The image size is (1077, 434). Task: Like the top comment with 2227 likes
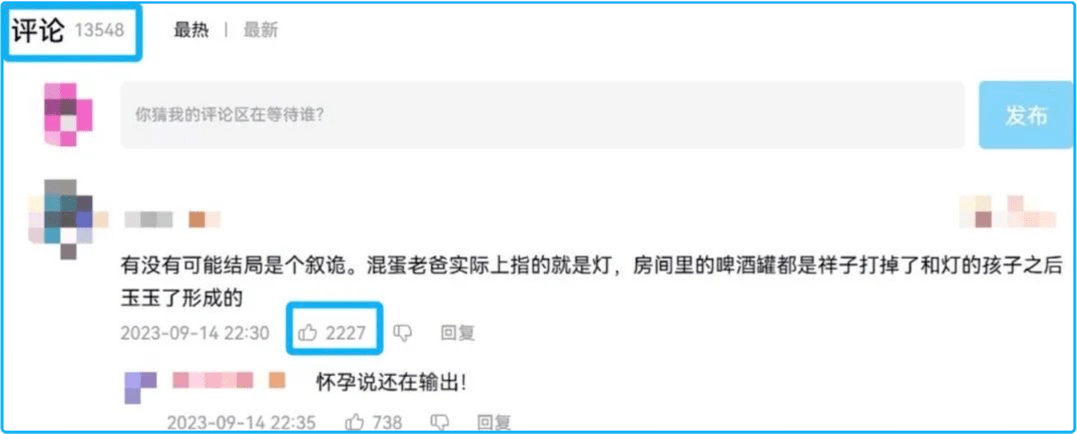(334, 333)
